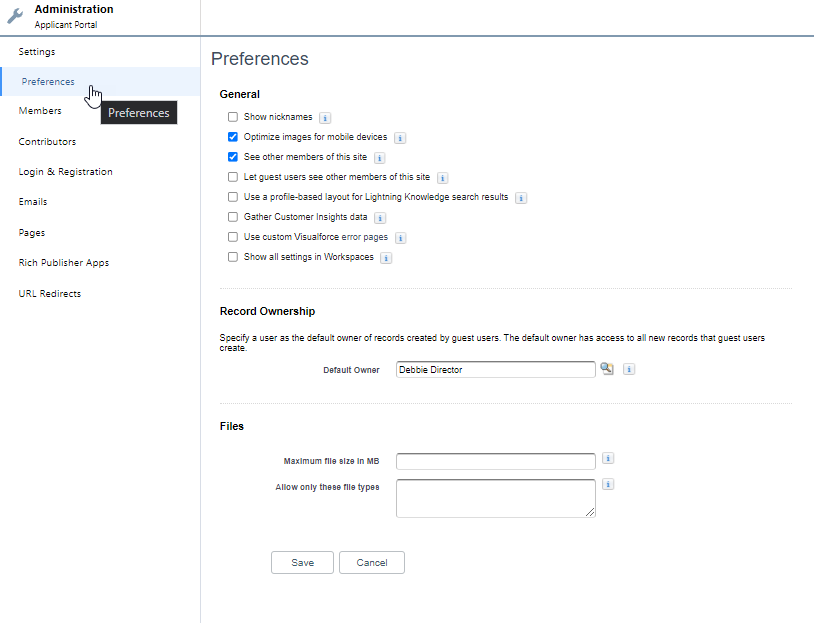
Task: Click info icon beside Allow only these file types
Action: (x=609, y=484)
